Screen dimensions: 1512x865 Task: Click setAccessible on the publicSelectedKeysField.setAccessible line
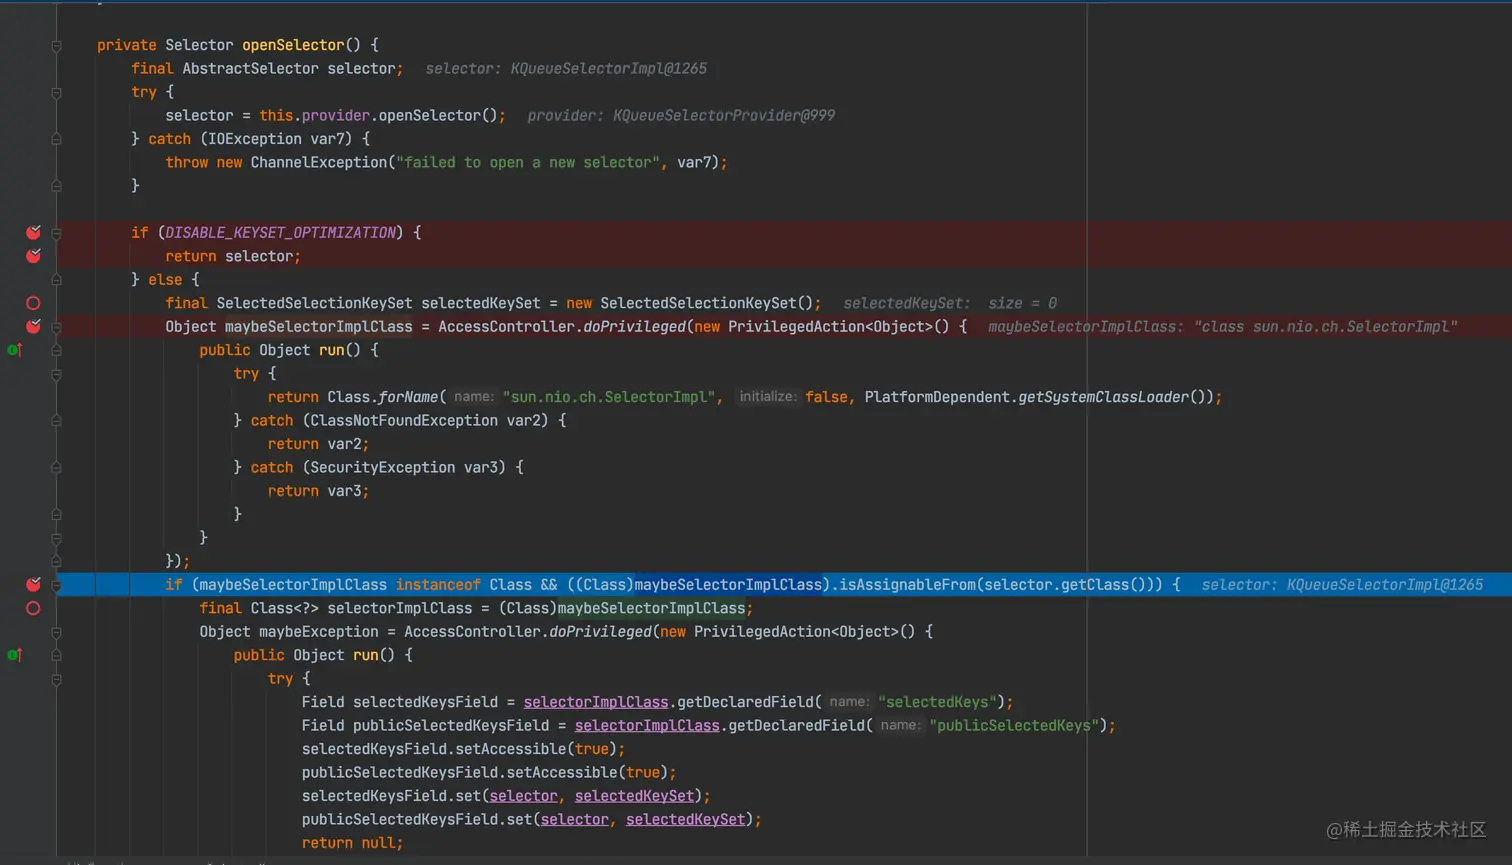point(562,772)
